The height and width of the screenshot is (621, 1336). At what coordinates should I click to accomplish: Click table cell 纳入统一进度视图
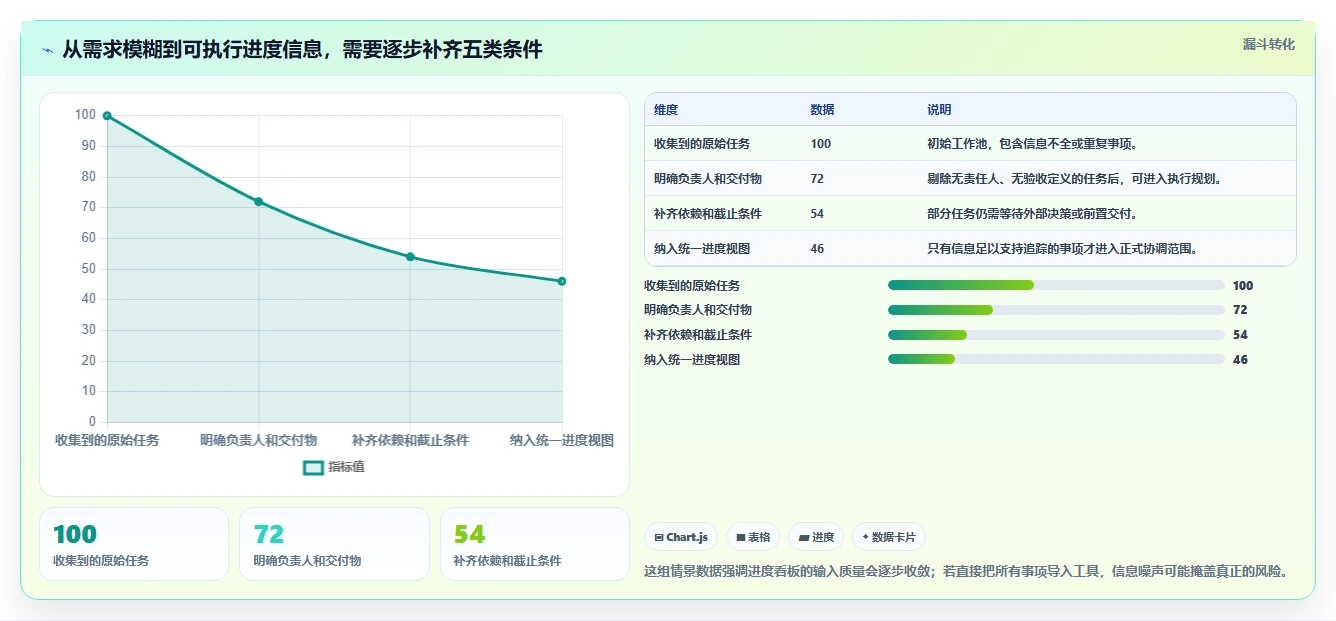[702, 249]
